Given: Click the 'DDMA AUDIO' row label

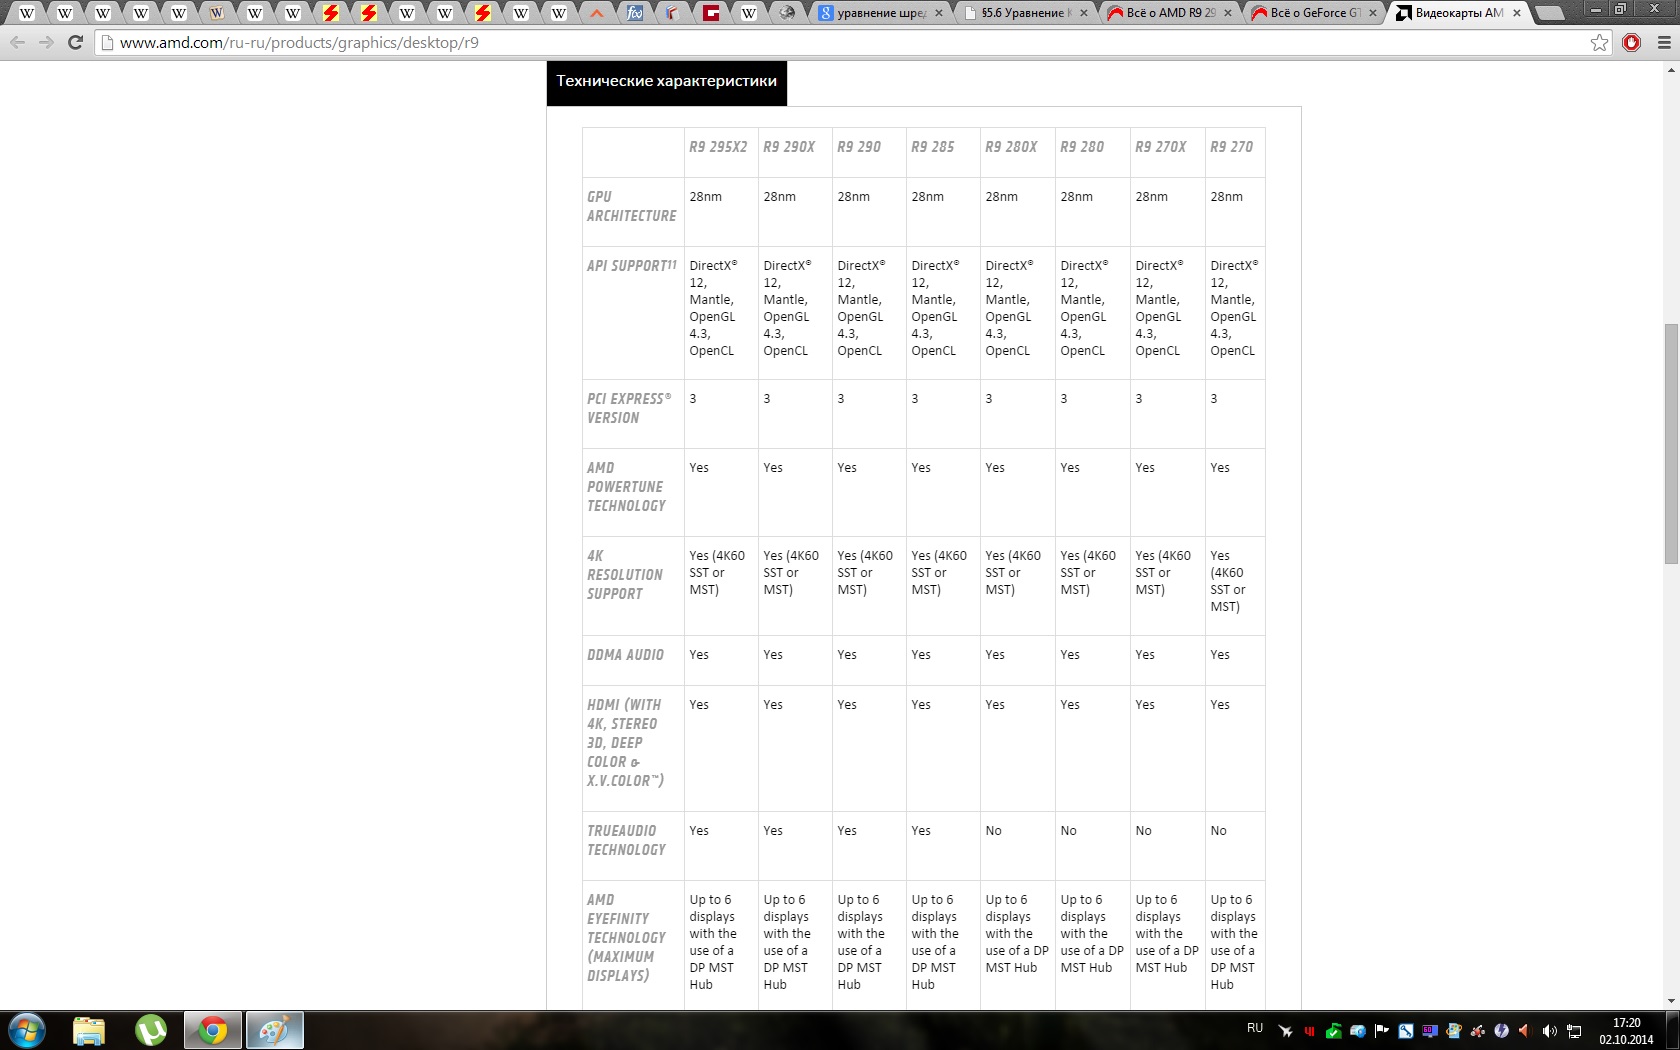Looking at the screenshot, I should point(625,655).
